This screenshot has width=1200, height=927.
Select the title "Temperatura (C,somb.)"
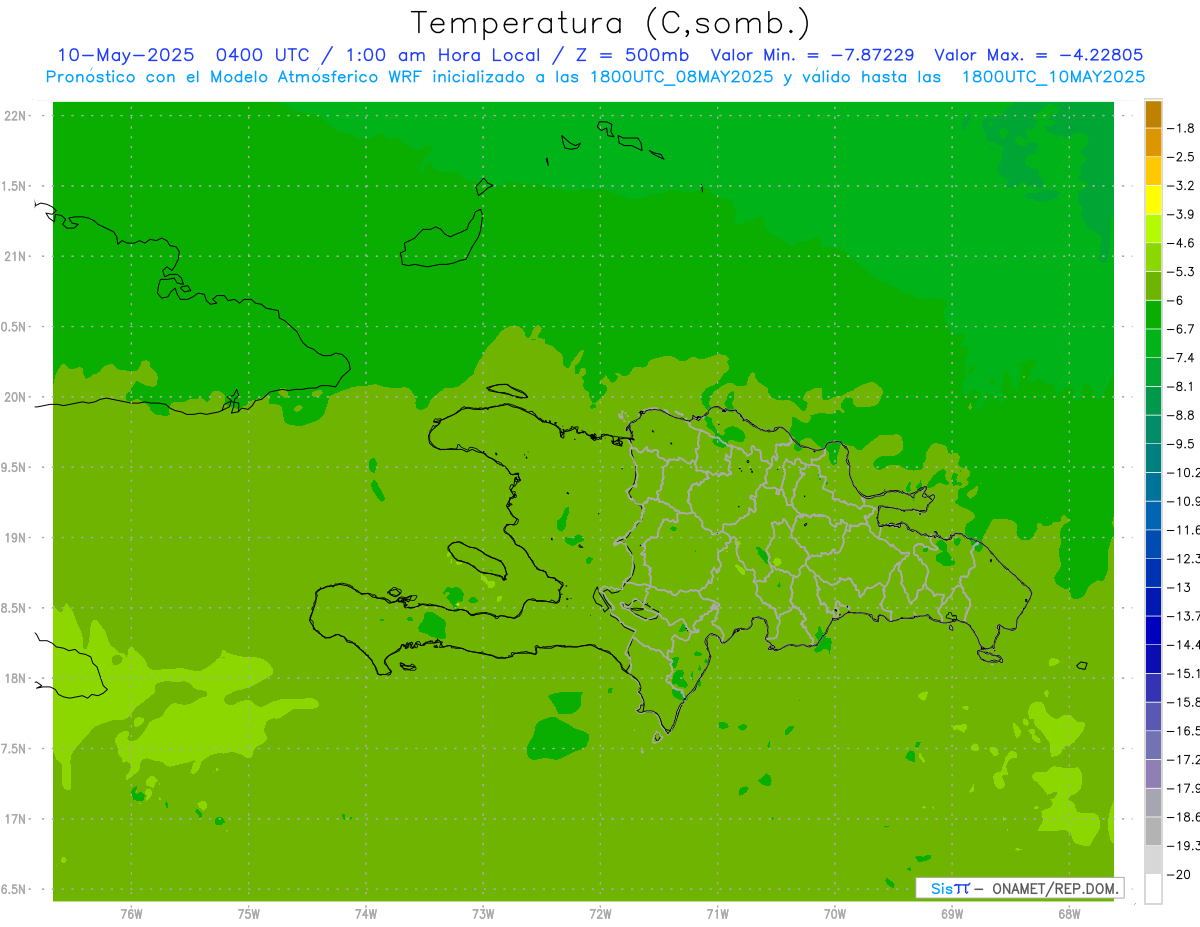coord(611,23)
